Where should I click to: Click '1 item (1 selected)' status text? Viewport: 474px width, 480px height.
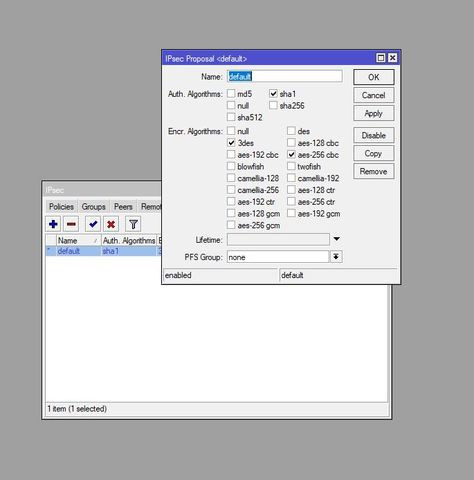(x=77, y=409)
